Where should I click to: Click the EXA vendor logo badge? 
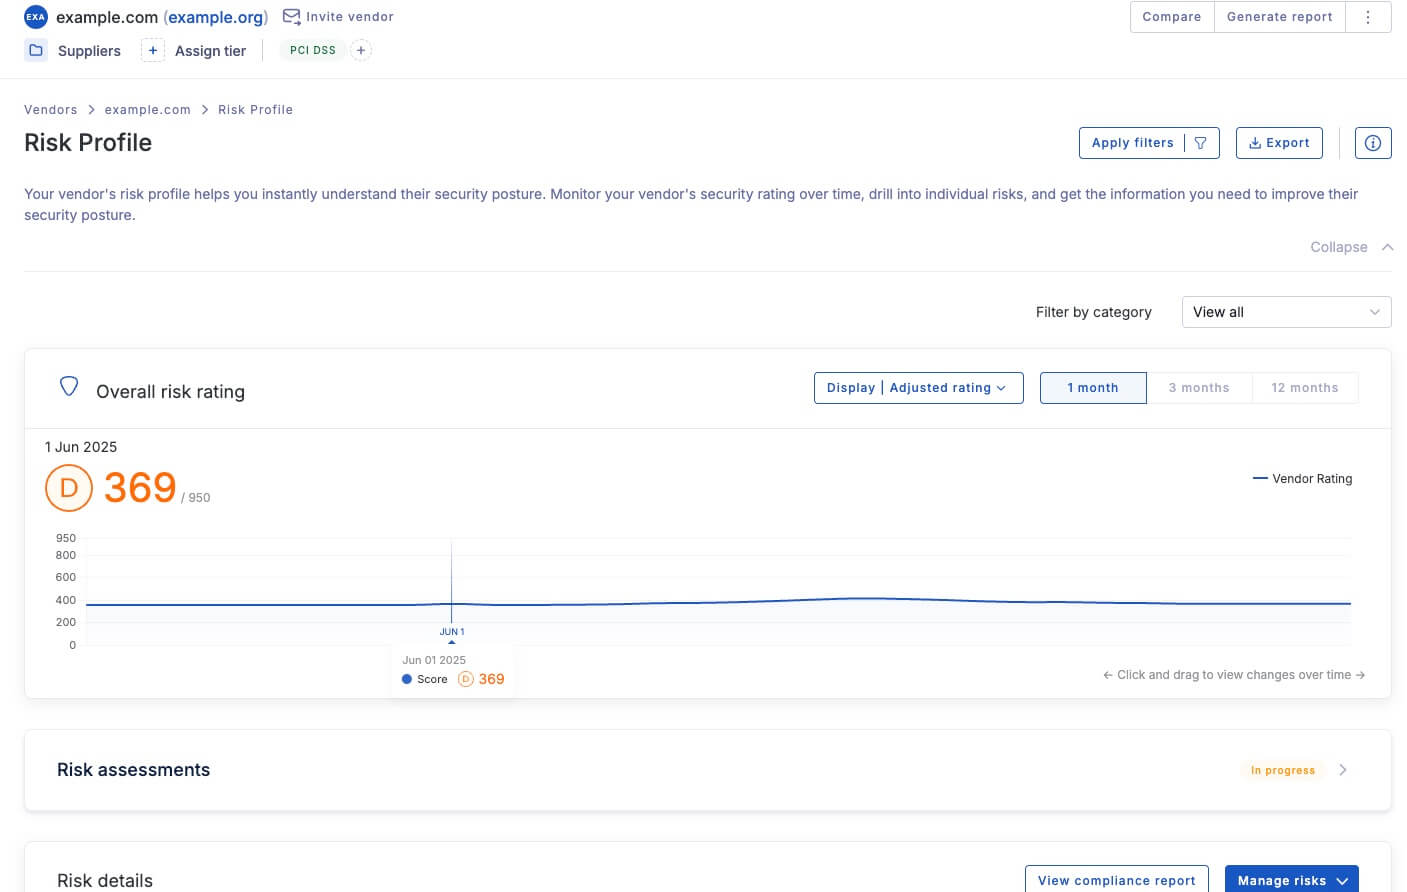coord(36,16)
